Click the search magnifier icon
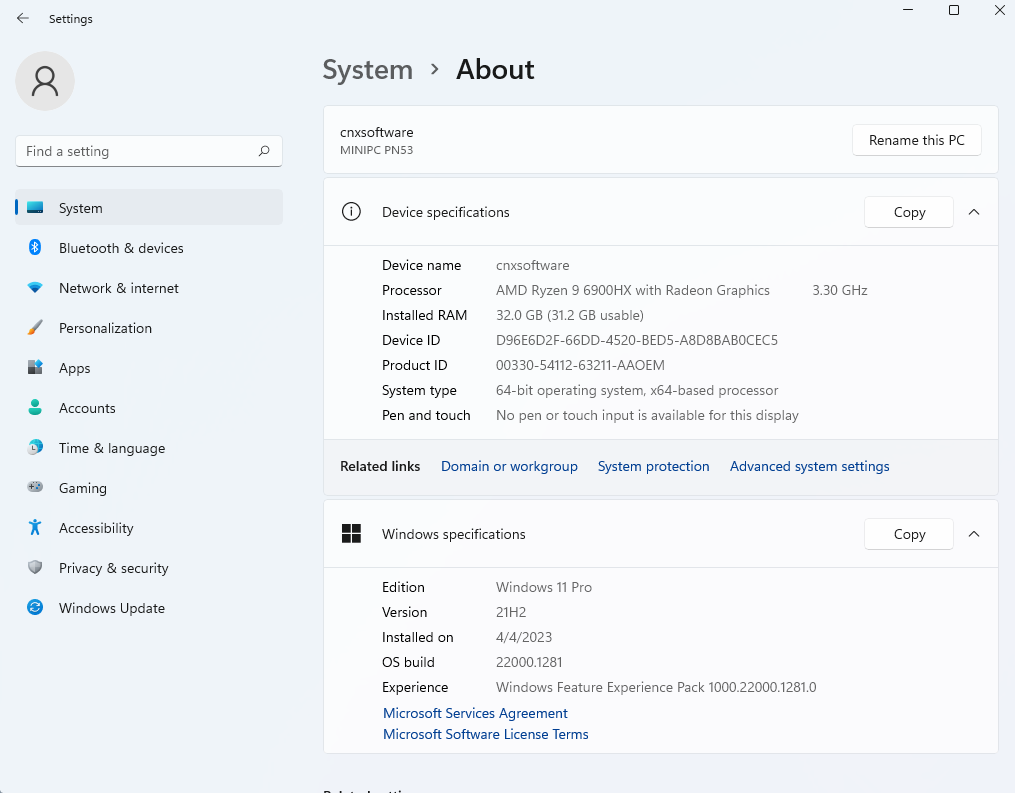1015x793 pixels. tap(263, 151)
